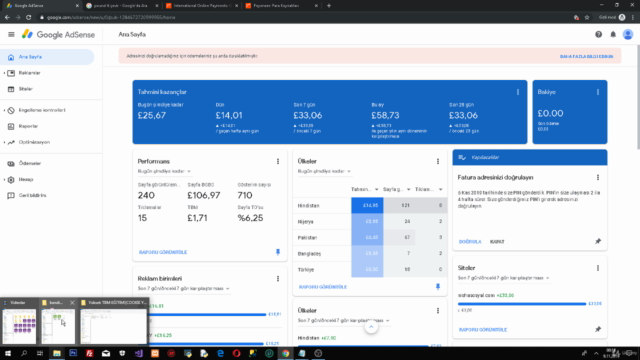Click the Pakistan row in Ülkeler table
The width and height of the screenshot is (640, 360).
point(370,238)
